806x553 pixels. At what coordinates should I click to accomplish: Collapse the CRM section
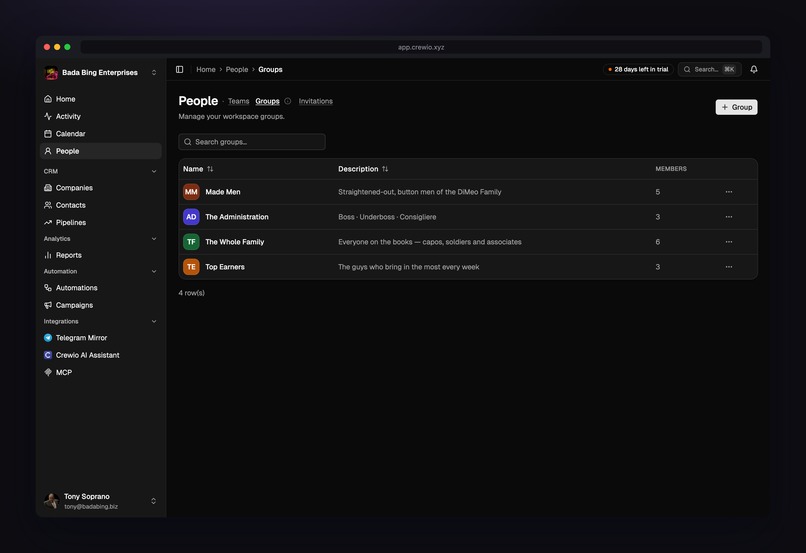(x=154, y=171)
